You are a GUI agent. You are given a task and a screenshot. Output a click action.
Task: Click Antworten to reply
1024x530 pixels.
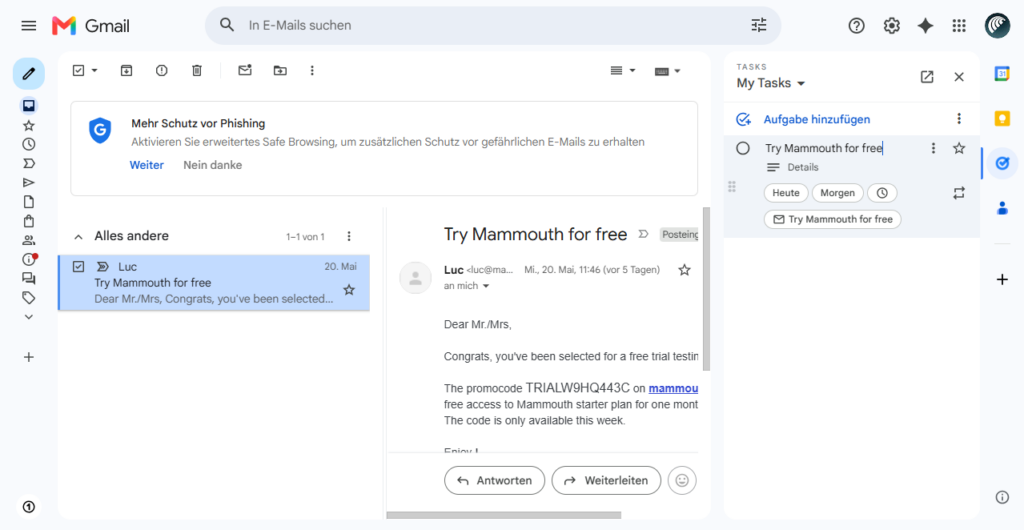(494, 480)
